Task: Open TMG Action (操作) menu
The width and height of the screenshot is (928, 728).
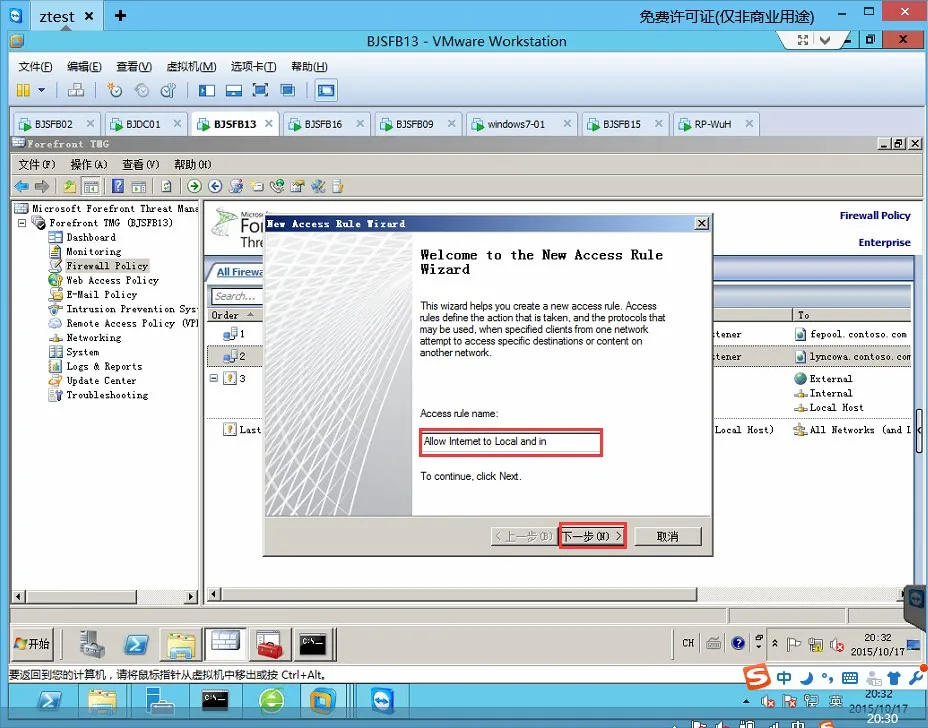Action: (89, 164)
